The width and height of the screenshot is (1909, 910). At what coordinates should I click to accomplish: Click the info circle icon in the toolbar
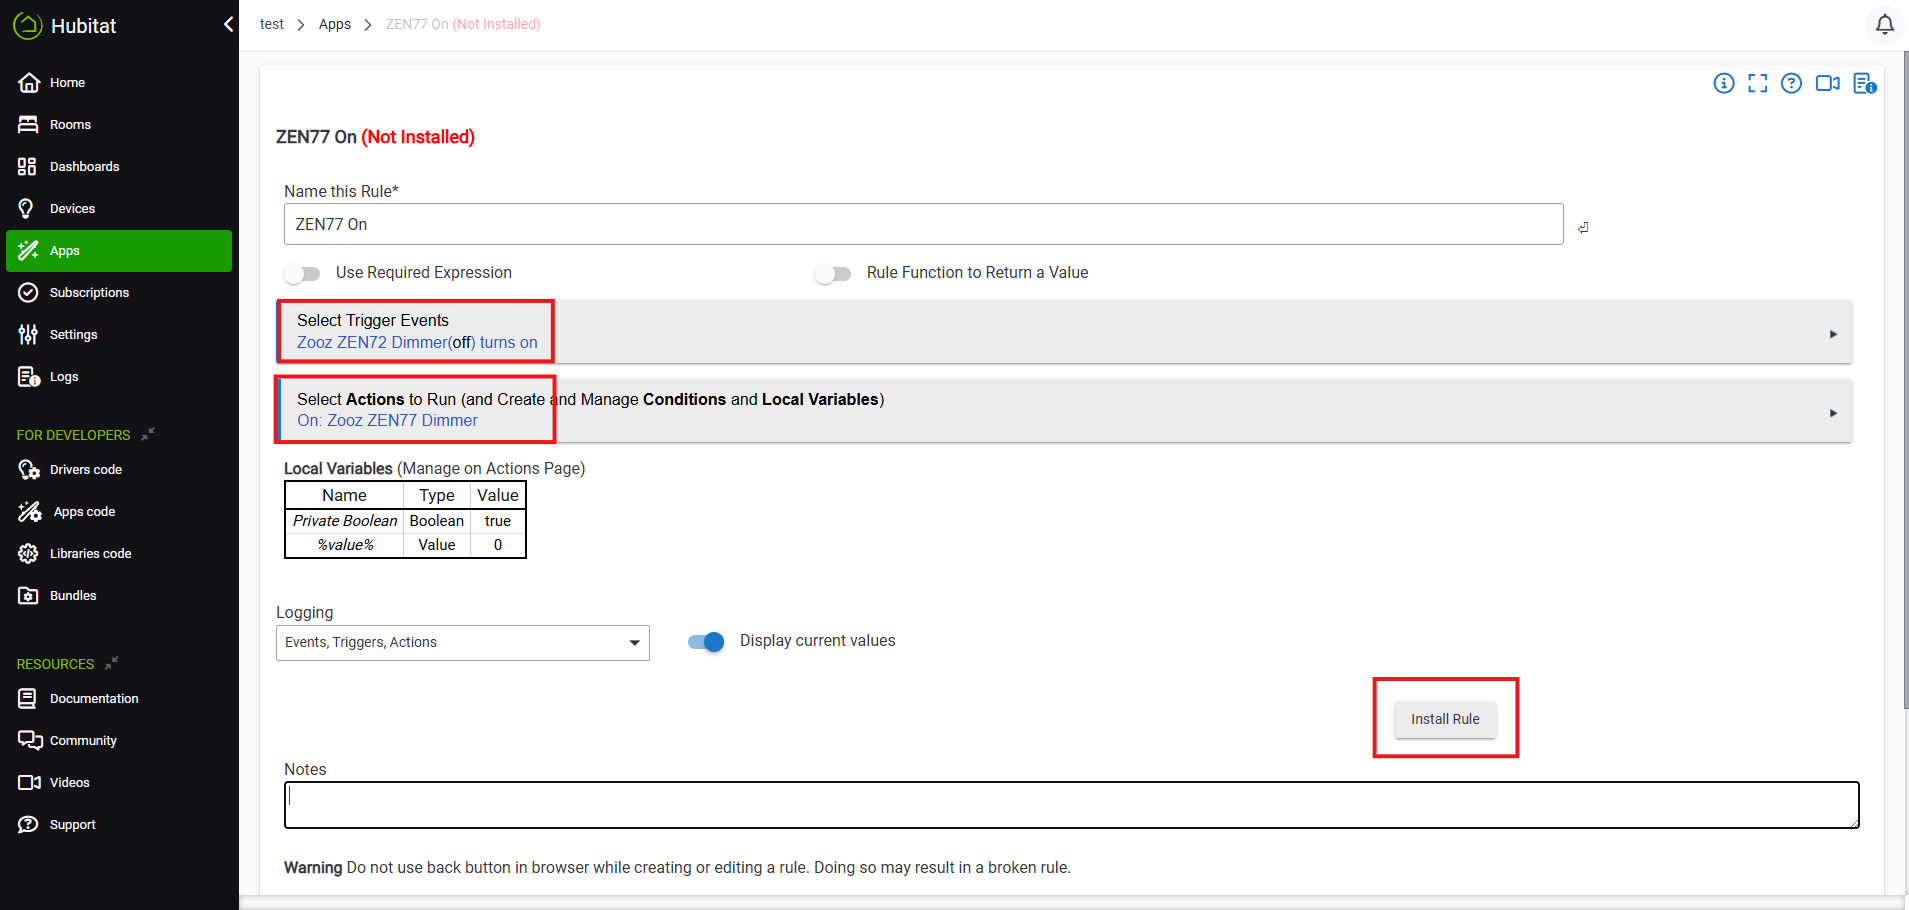pos(1724,83)
